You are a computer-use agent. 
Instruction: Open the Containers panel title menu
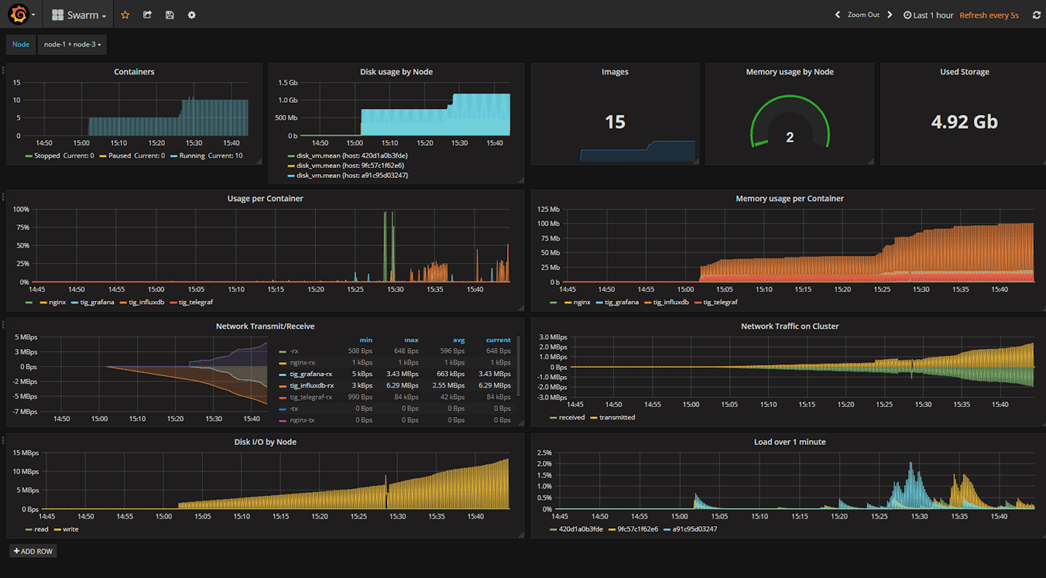point(134,71)
